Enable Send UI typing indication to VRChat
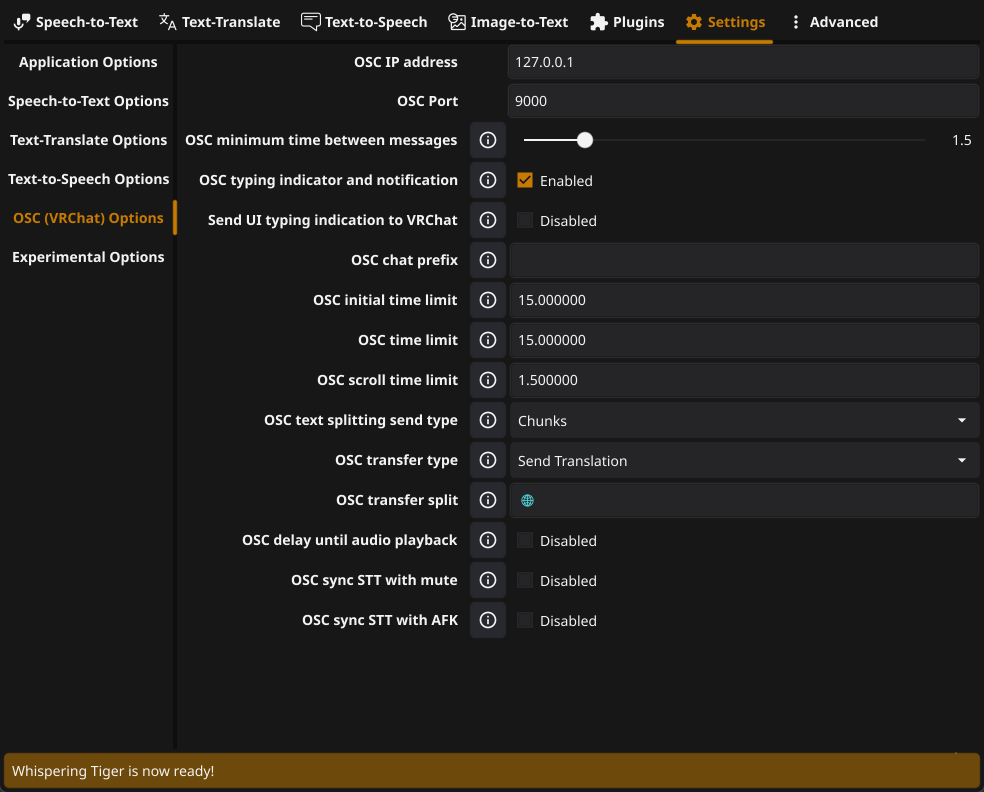 coord(525,220)
